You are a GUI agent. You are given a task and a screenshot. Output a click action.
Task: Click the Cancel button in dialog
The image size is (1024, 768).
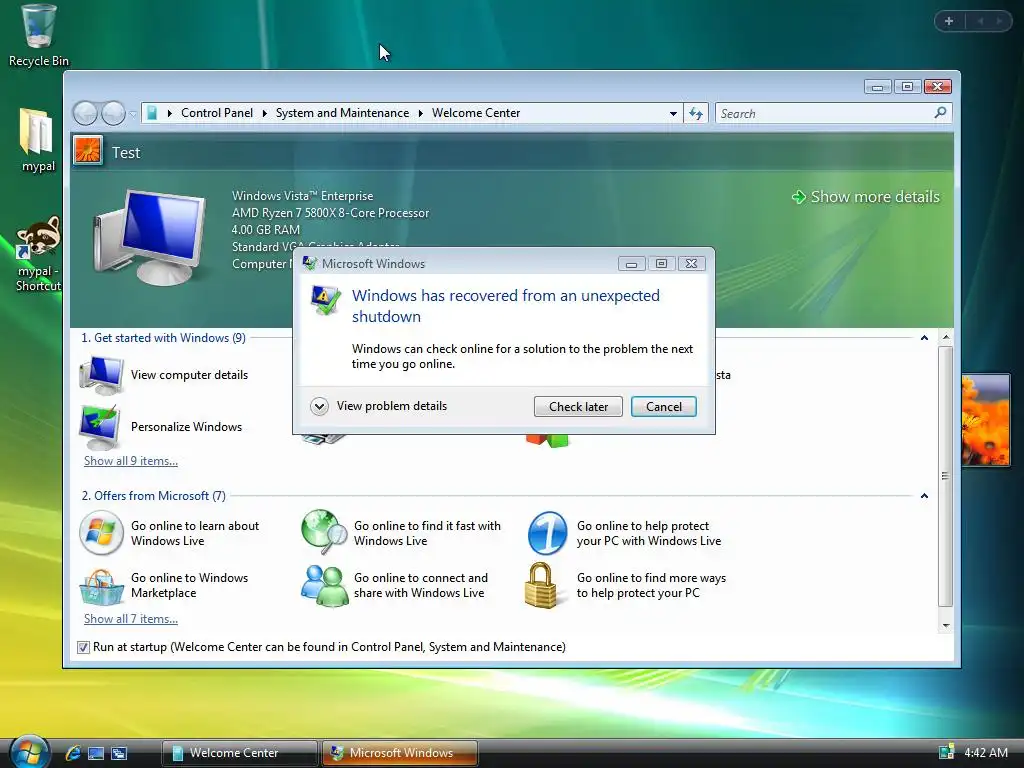click(x=664, y=406)
